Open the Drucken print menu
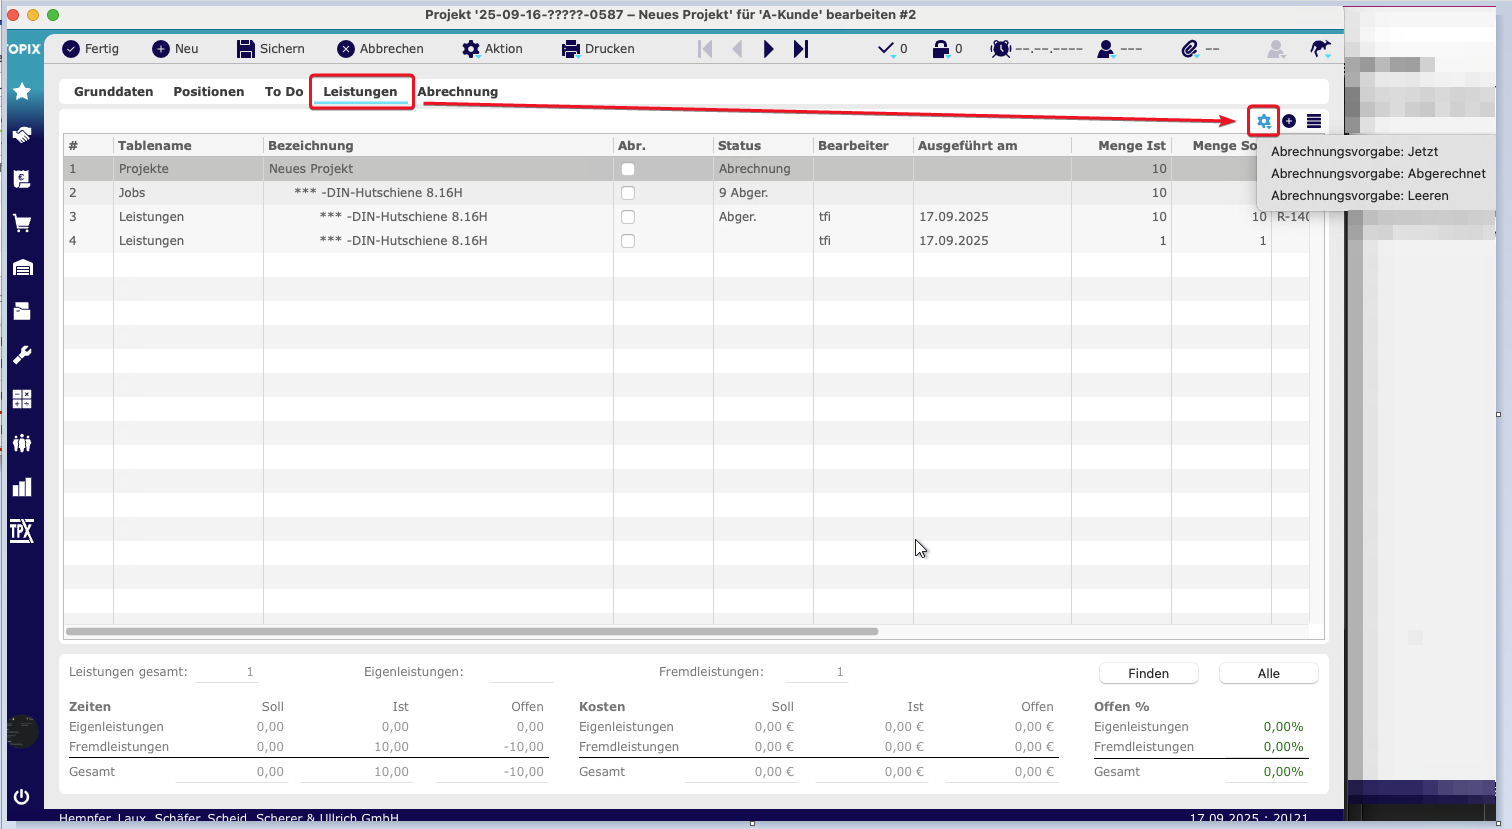This screenshot has width=1512, height=829. pyautogui.click(x=598, y=49)
